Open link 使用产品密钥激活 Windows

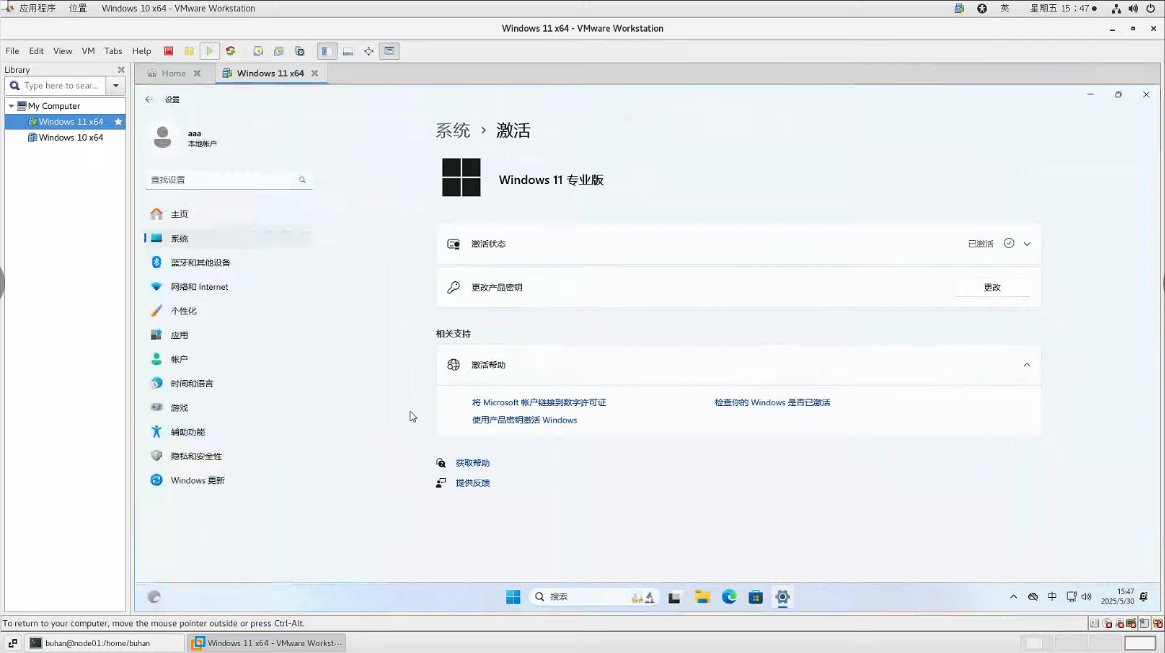tap(525, 420)
